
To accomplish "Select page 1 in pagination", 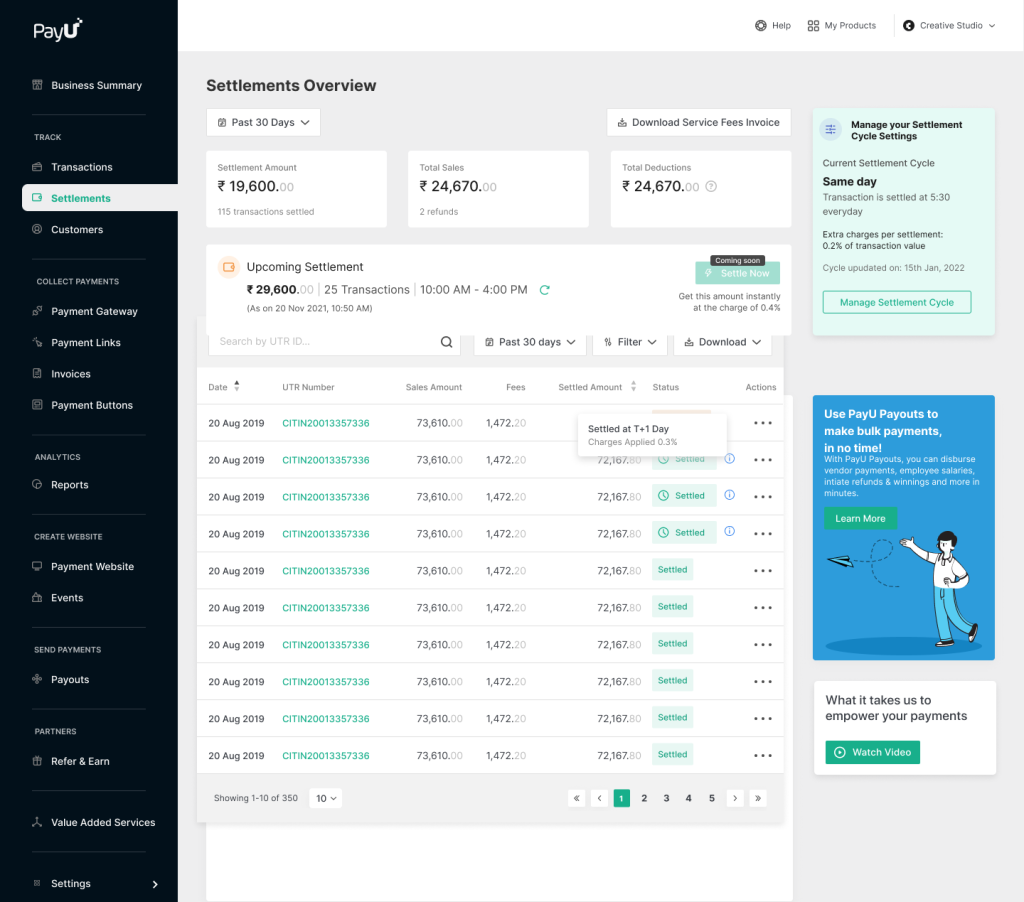I will tap(622, 799).
